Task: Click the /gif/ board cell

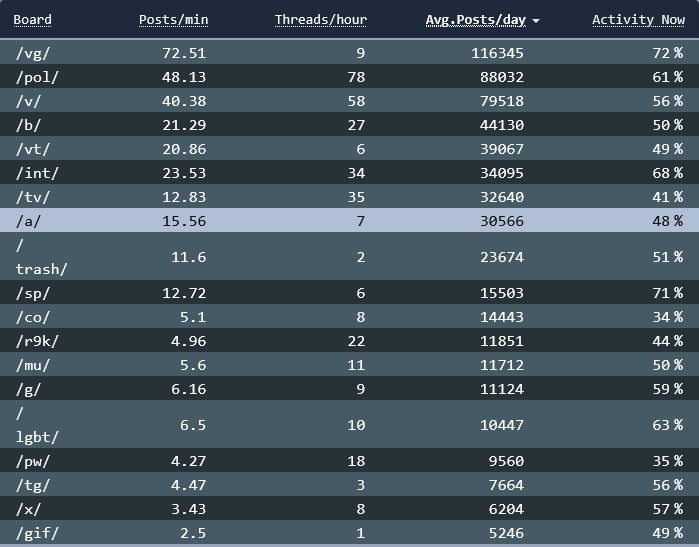Action: click(x=37, y=534)
